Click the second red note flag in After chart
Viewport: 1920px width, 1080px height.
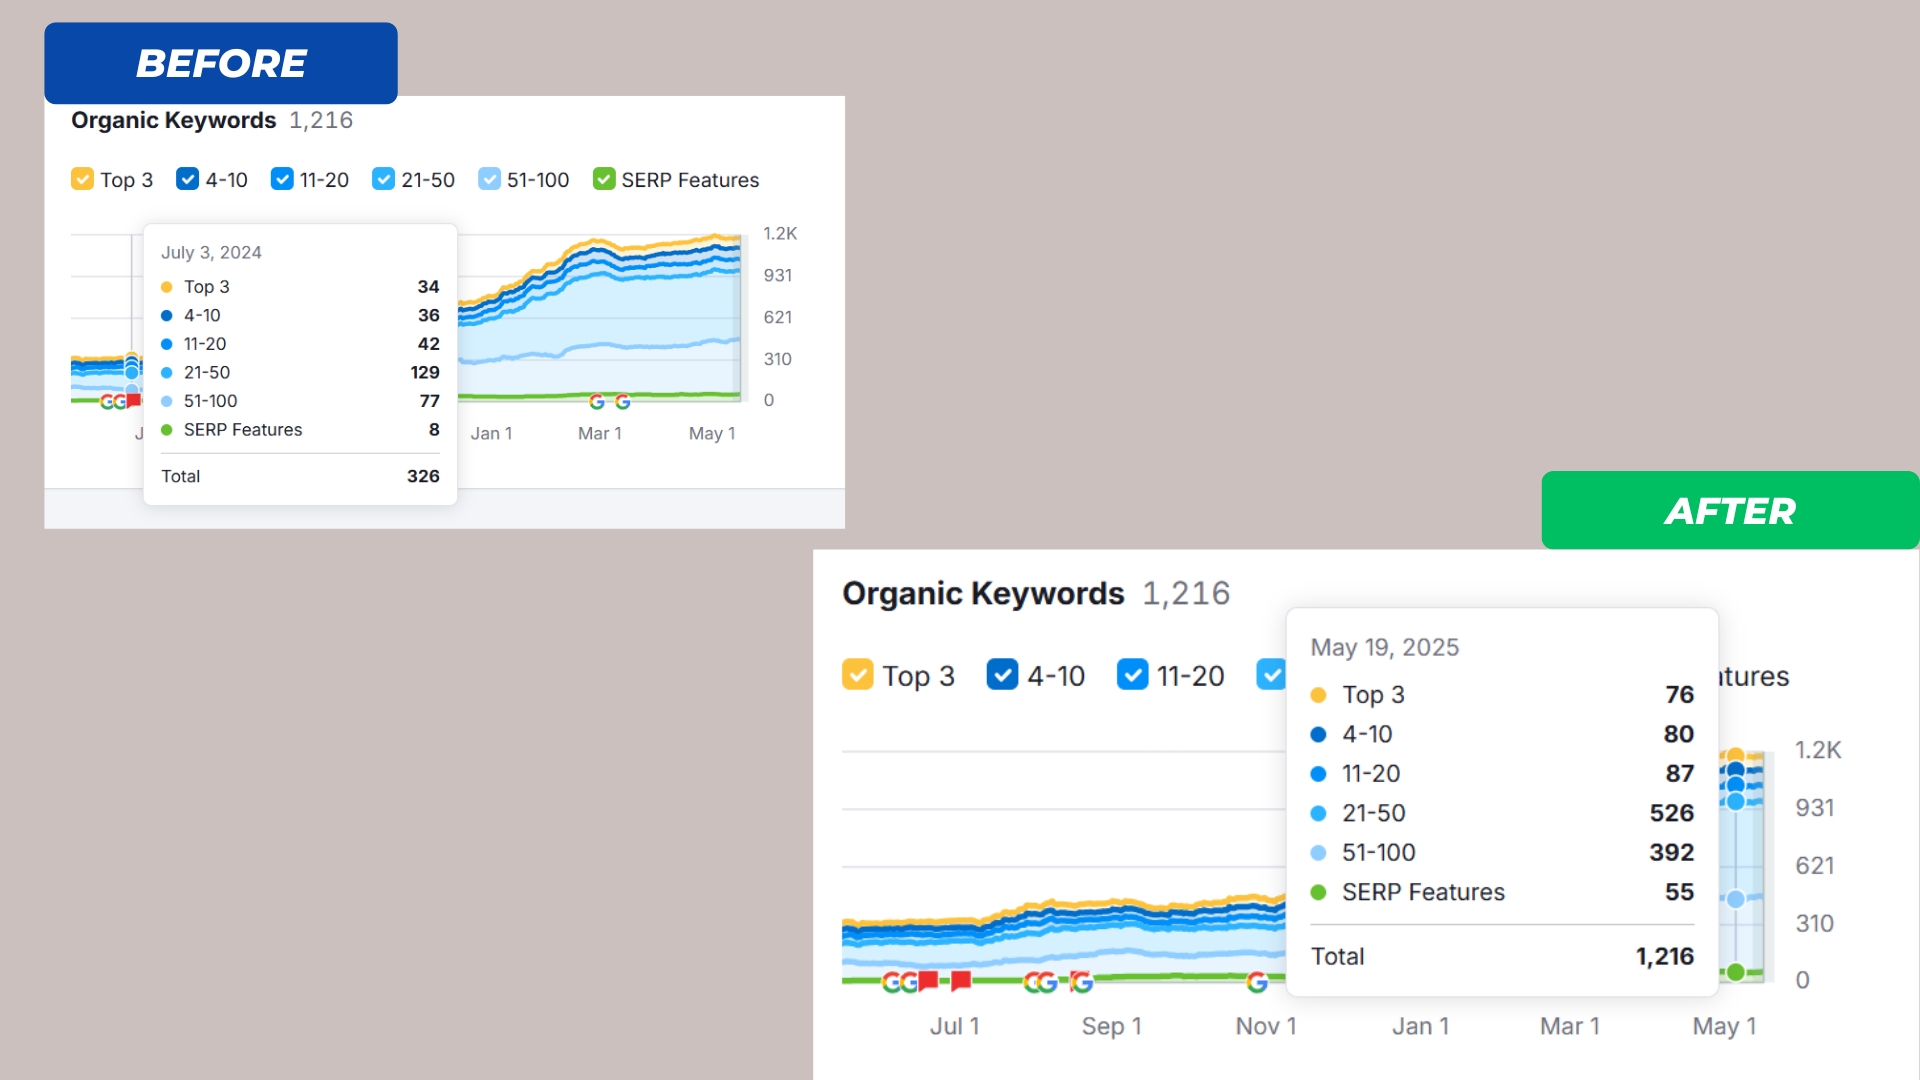(x=961, y=980)
